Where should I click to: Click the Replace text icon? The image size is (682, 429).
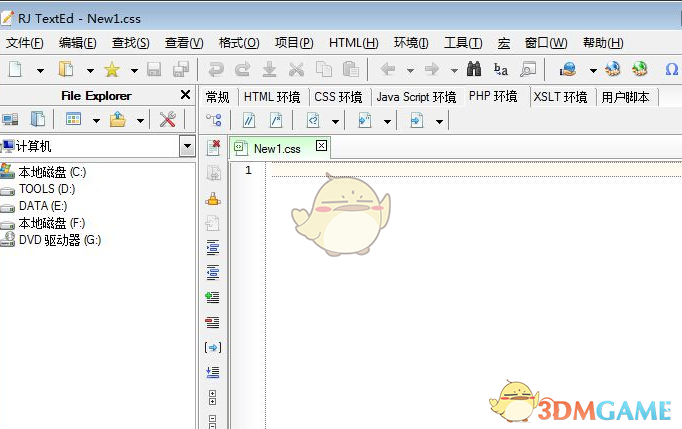(501, 69)
